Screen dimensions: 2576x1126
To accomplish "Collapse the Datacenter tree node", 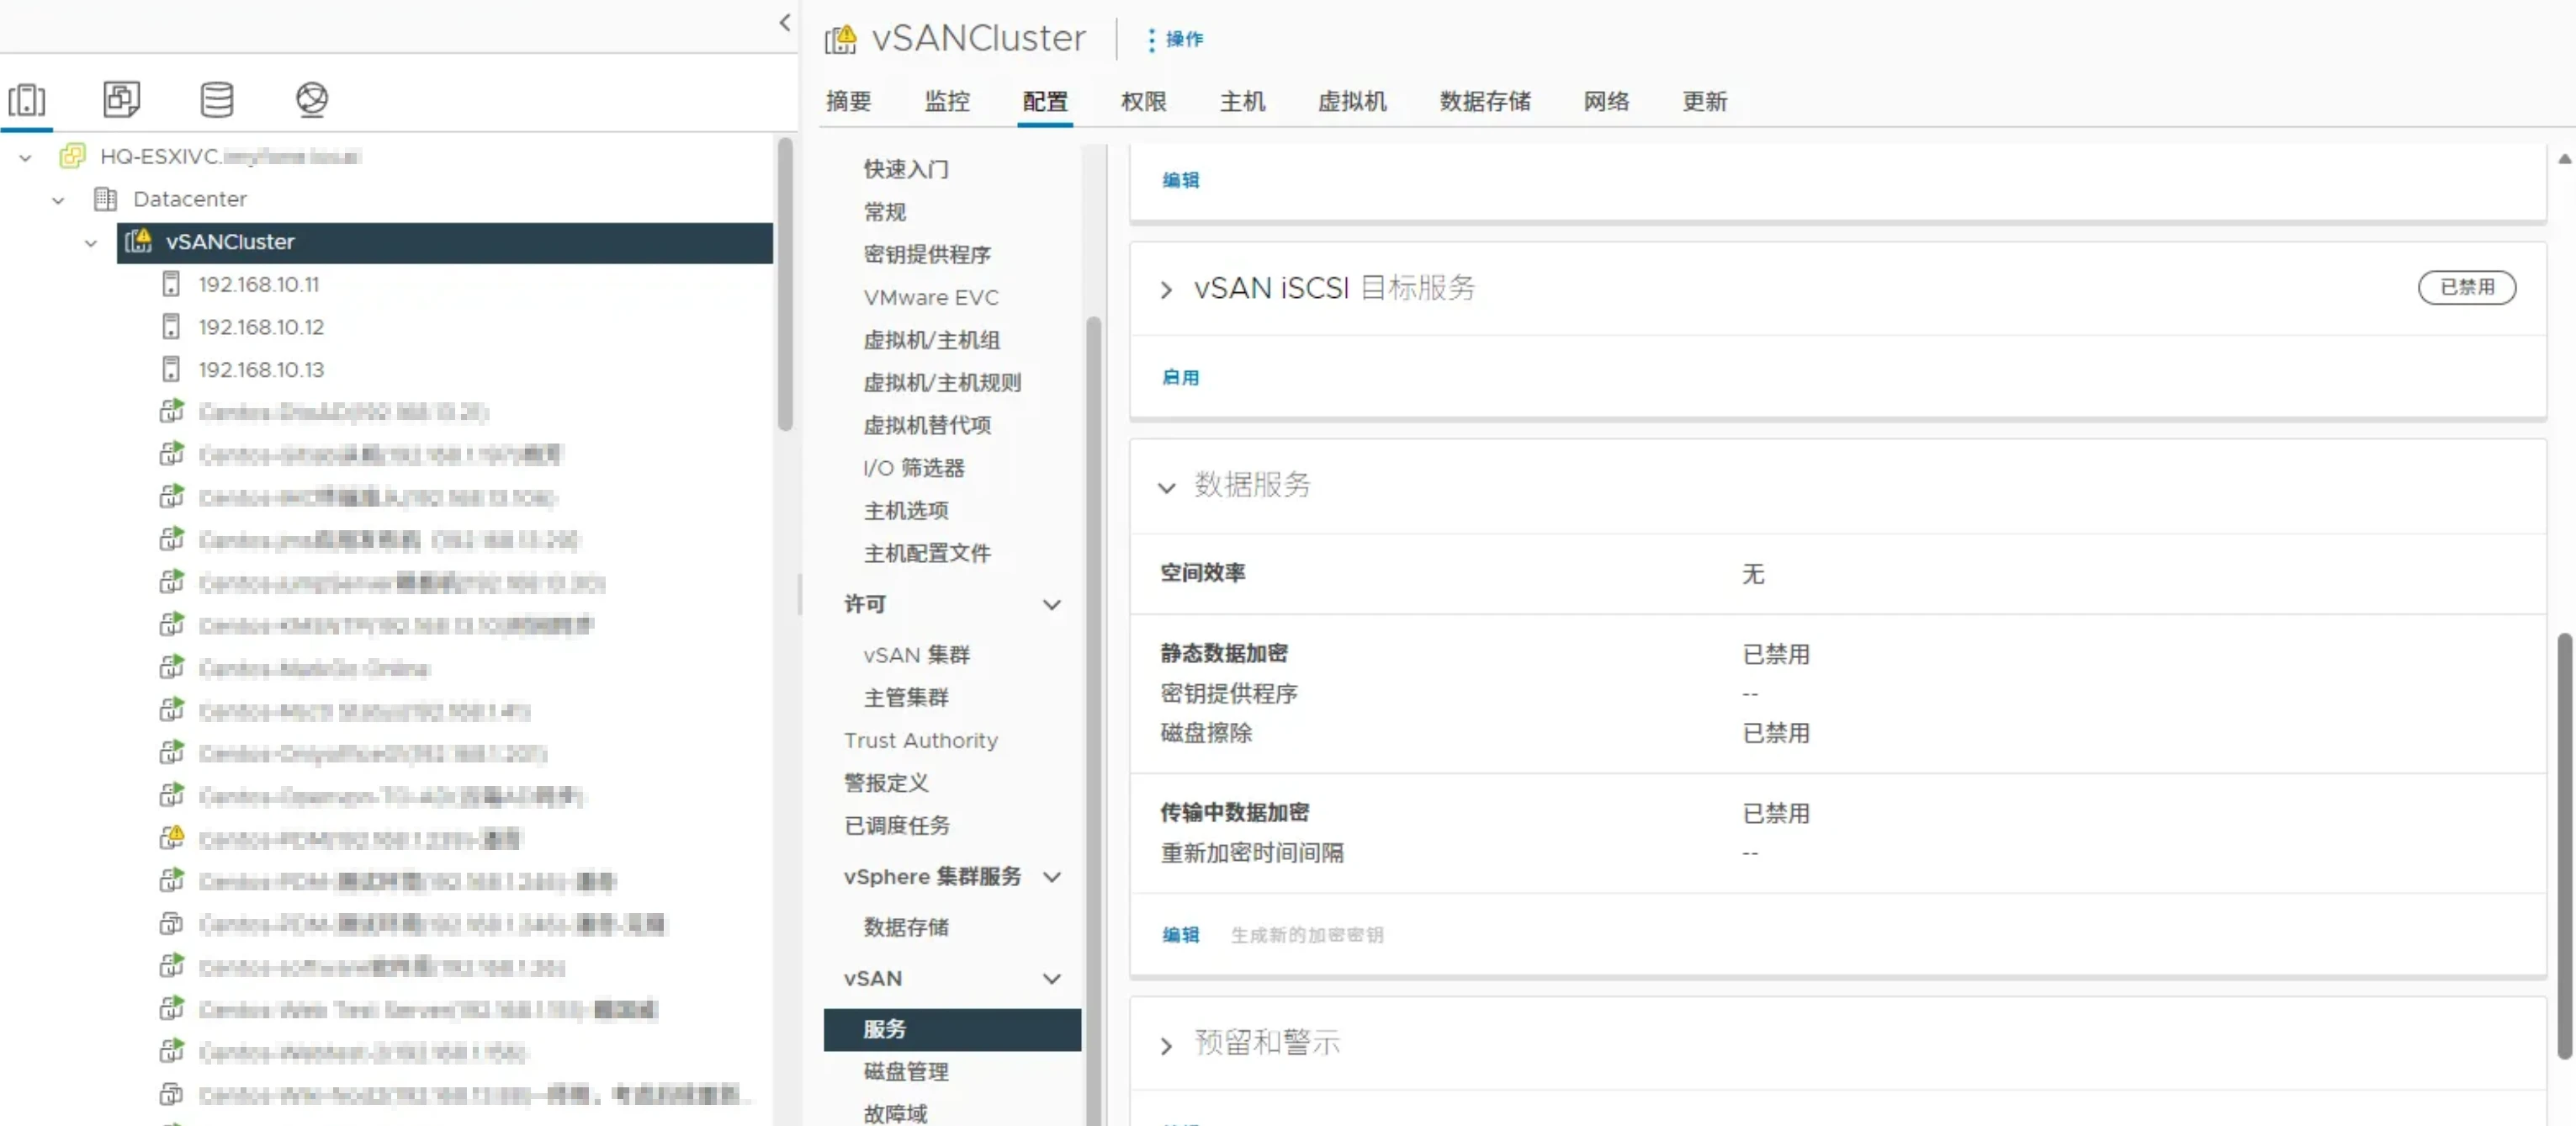I will [58, 200].
